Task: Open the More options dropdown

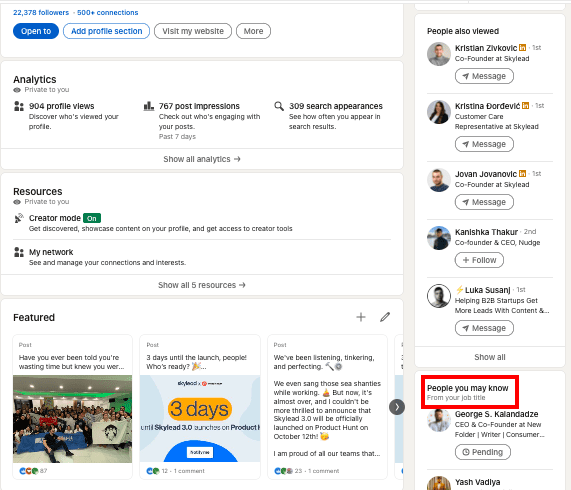Action: pyautogui.click(x=253, y=31)
